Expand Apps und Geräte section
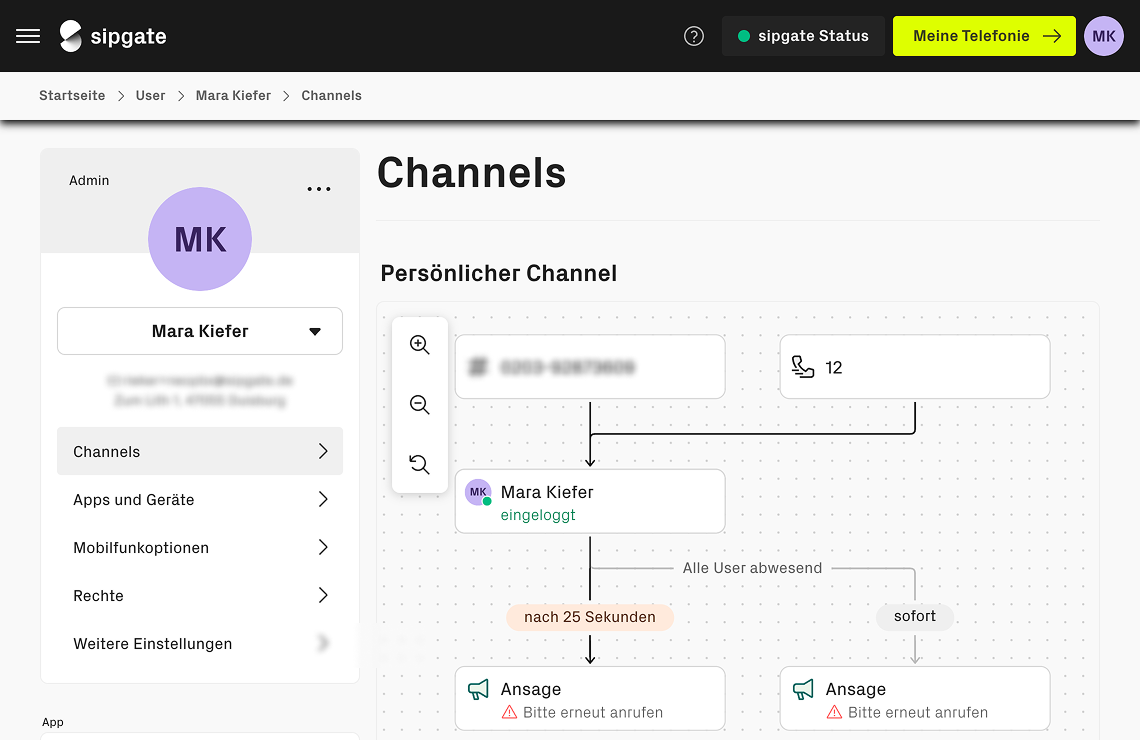 pos(200,499)
